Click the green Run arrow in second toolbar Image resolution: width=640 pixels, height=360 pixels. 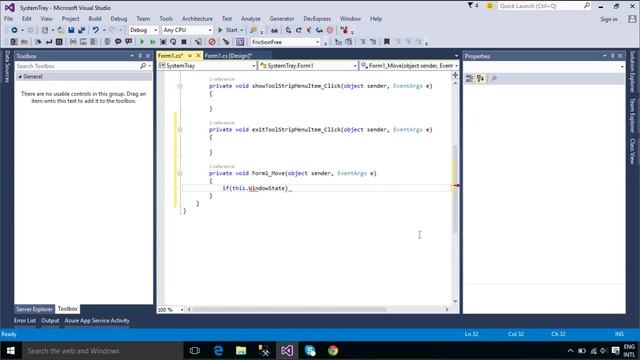142,42
